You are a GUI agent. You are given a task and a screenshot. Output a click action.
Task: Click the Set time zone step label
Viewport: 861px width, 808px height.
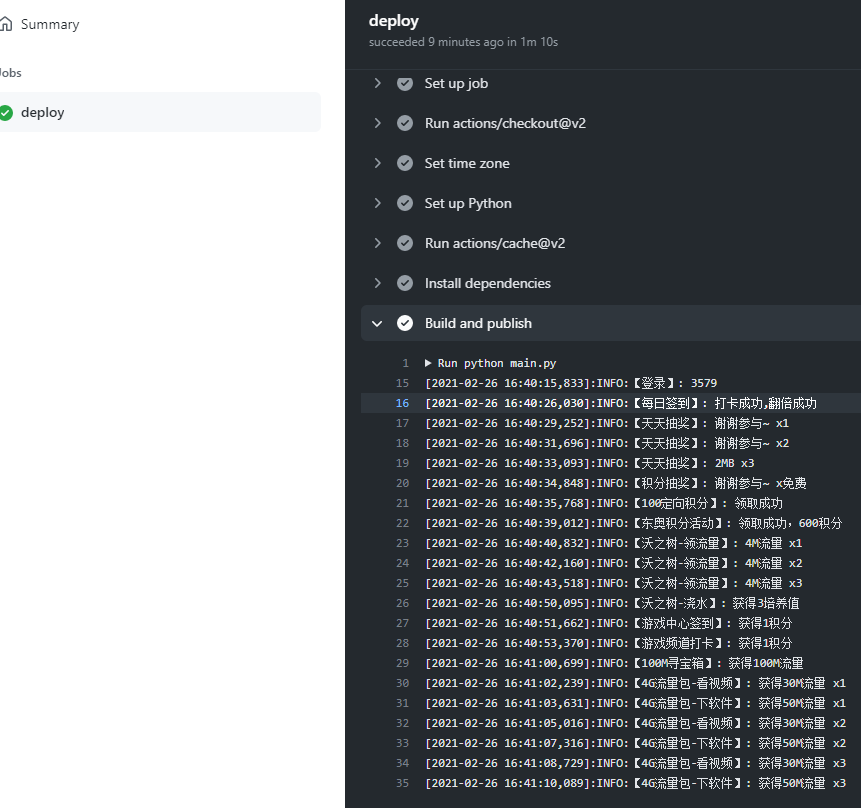467,164
